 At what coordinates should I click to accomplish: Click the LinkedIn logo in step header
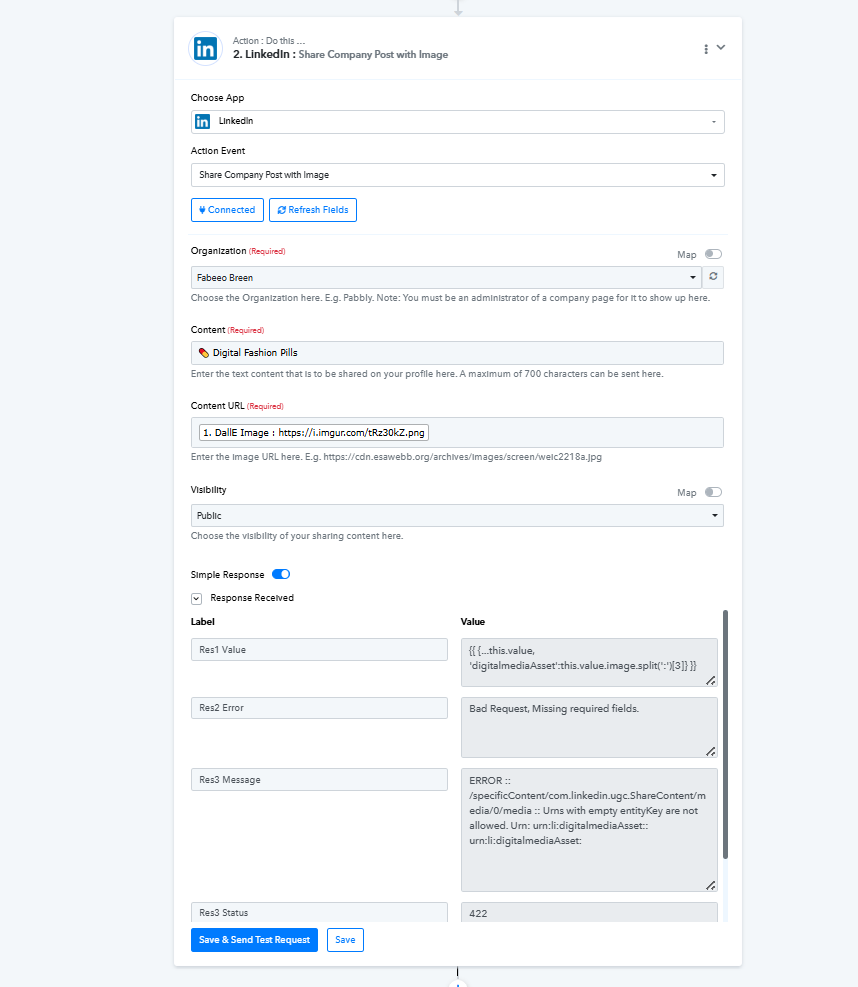[x=205, y=48]
